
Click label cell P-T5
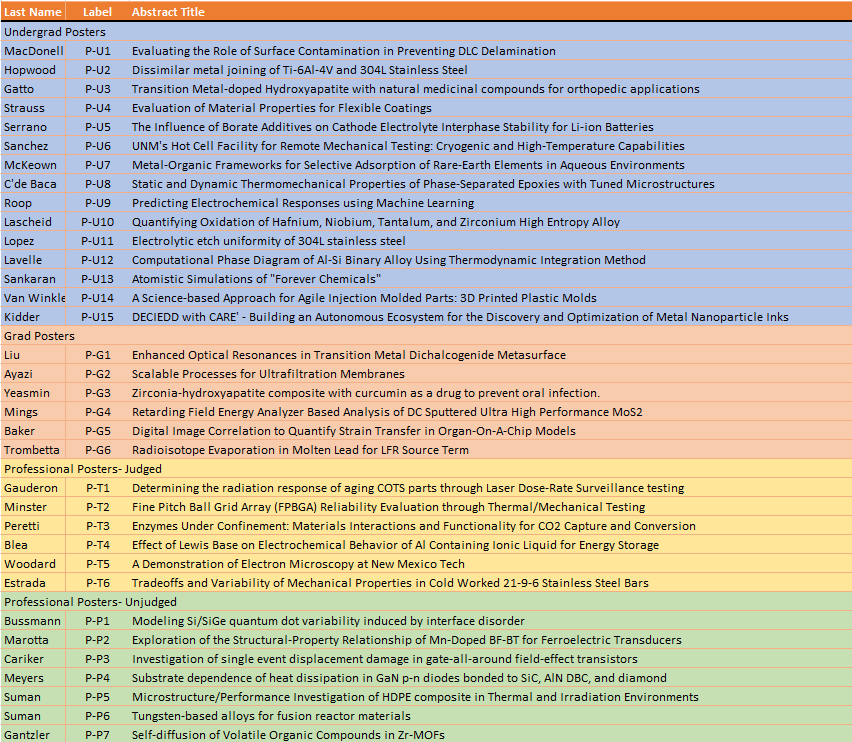(97, 564)
